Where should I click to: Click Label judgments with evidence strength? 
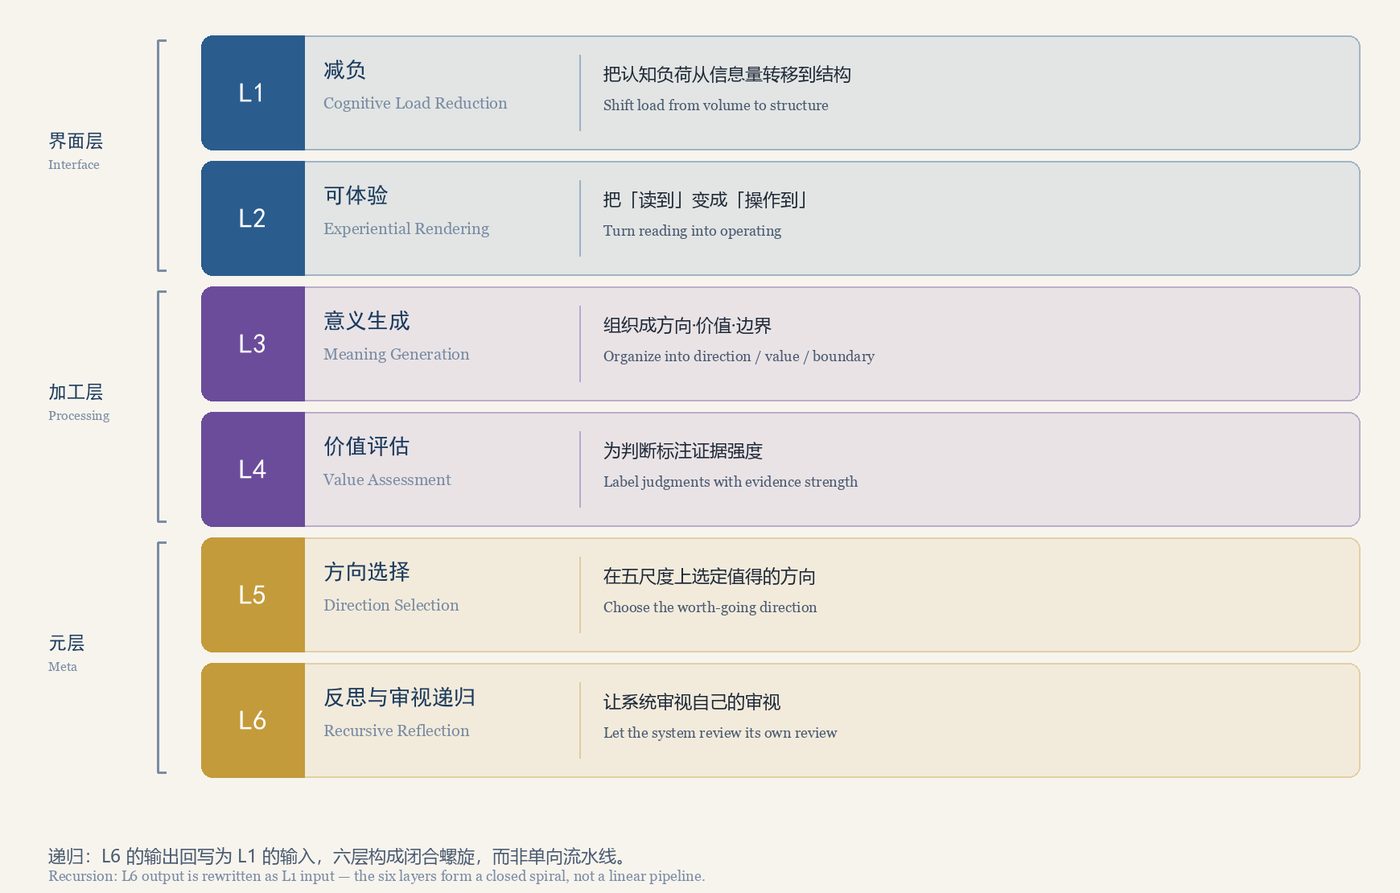731,482
